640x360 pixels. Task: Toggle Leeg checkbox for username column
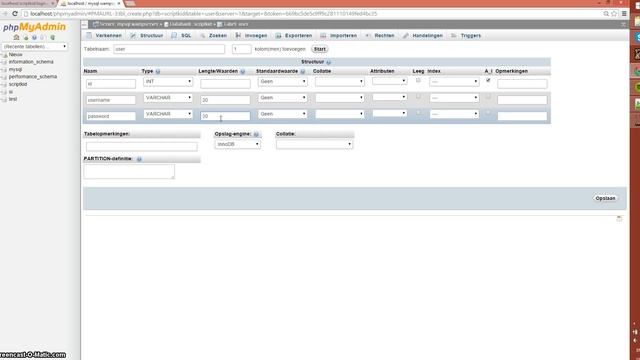click(x=418, y=96)
